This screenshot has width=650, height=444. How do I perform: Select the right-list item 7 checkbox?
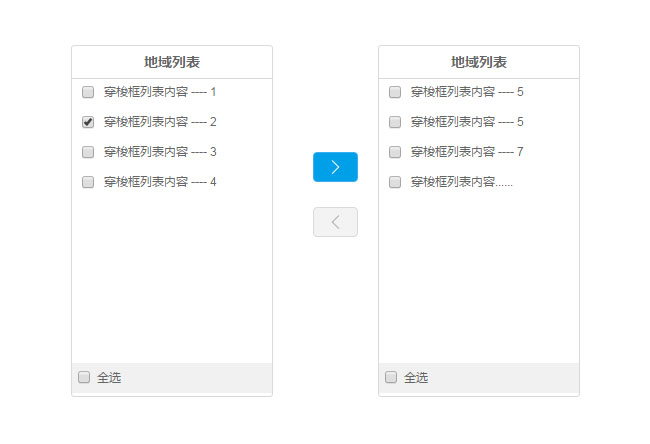tap(395, 152)
